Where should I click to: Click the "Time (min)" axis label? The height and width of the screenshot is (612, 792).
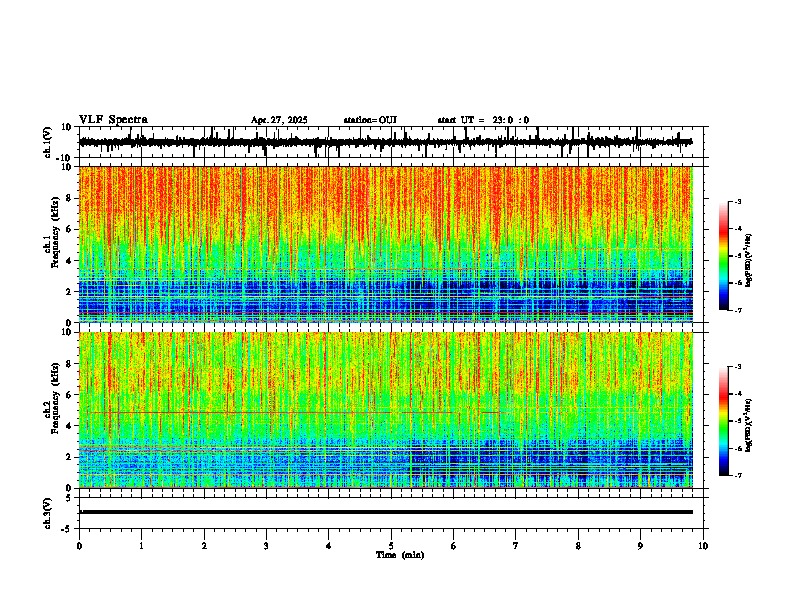click(400, 555)
